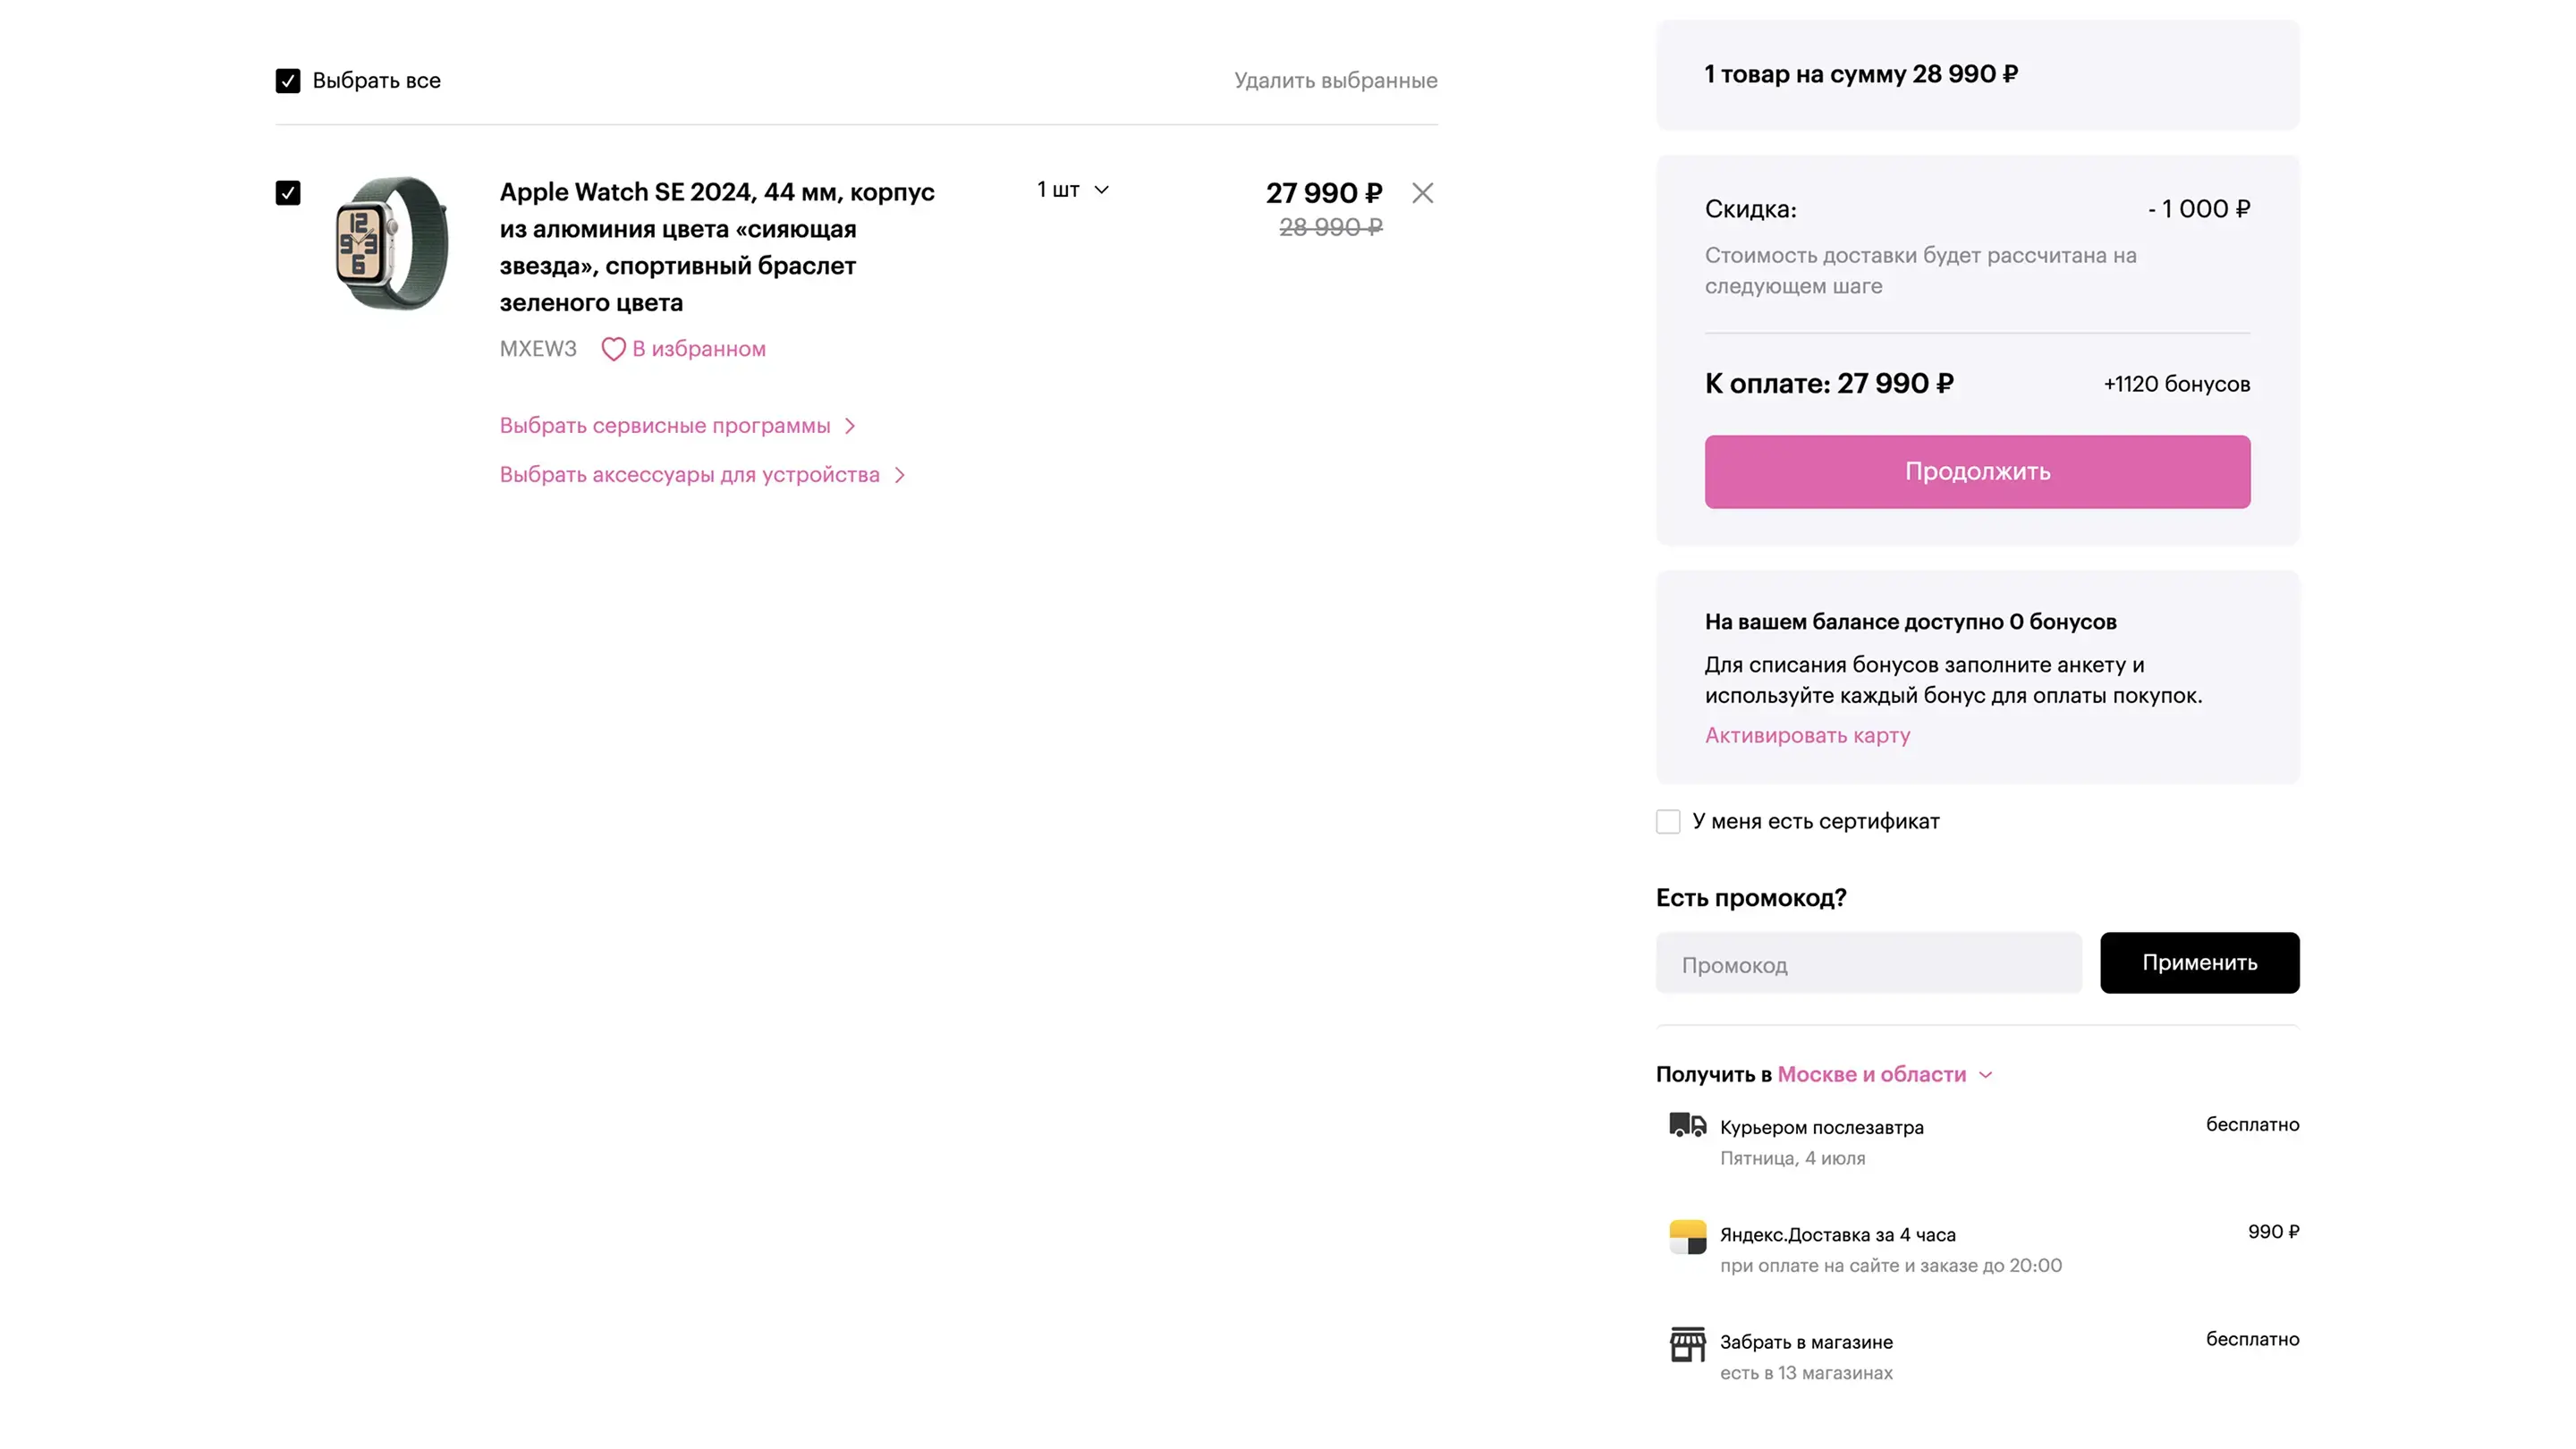
Task: Uncheck the Apple Watch item checkbox
Action: (288, 193)
